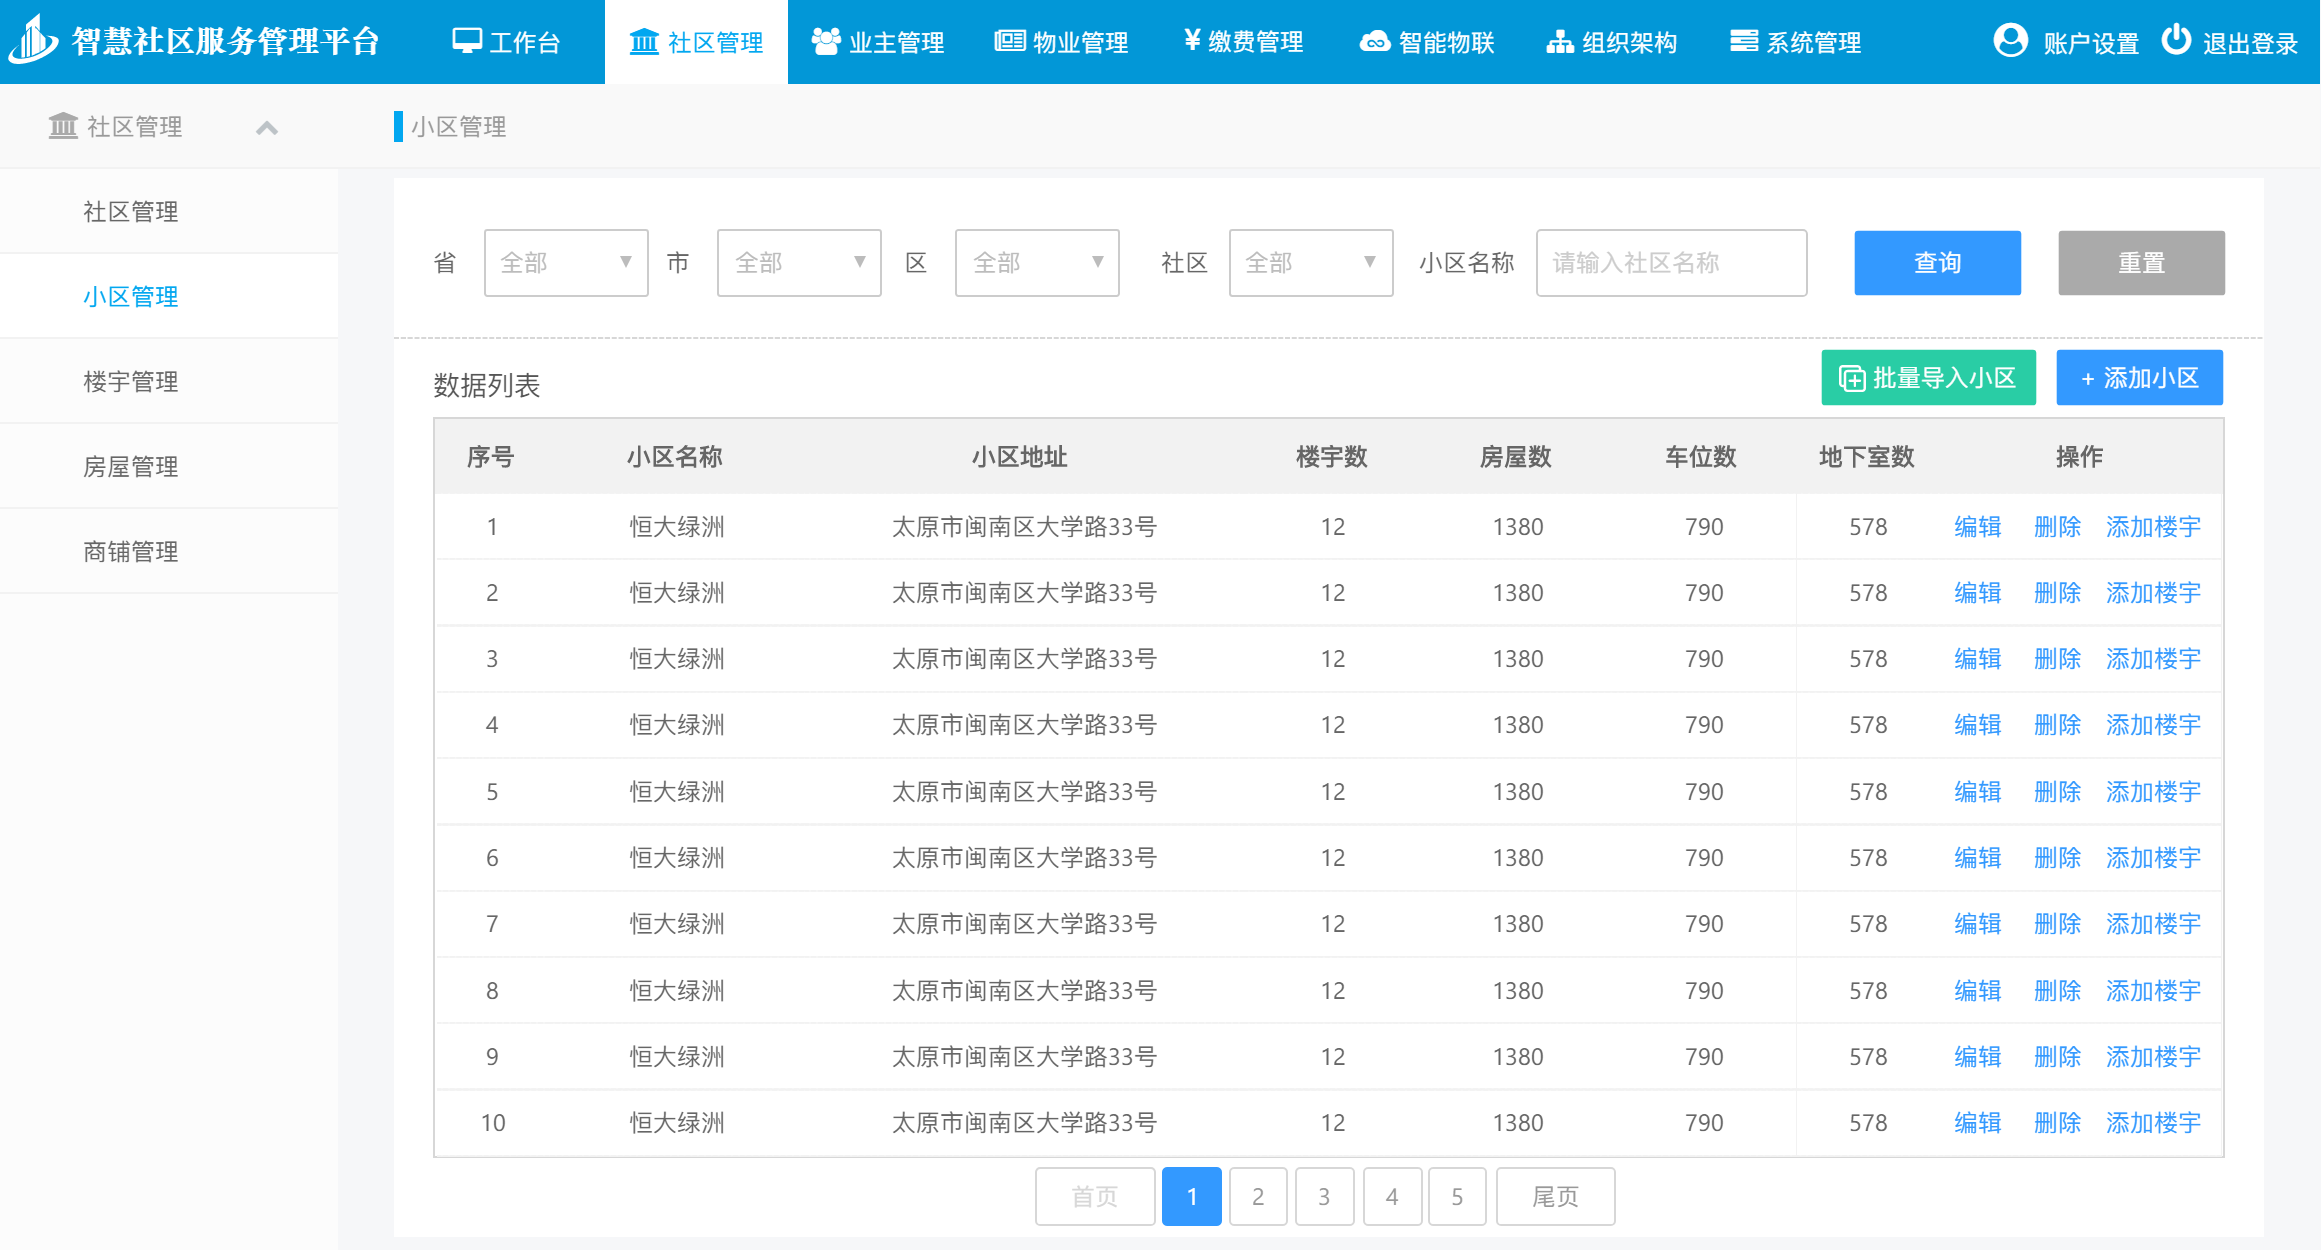Click the 首页 first page button

[x=1095, y=1196]
